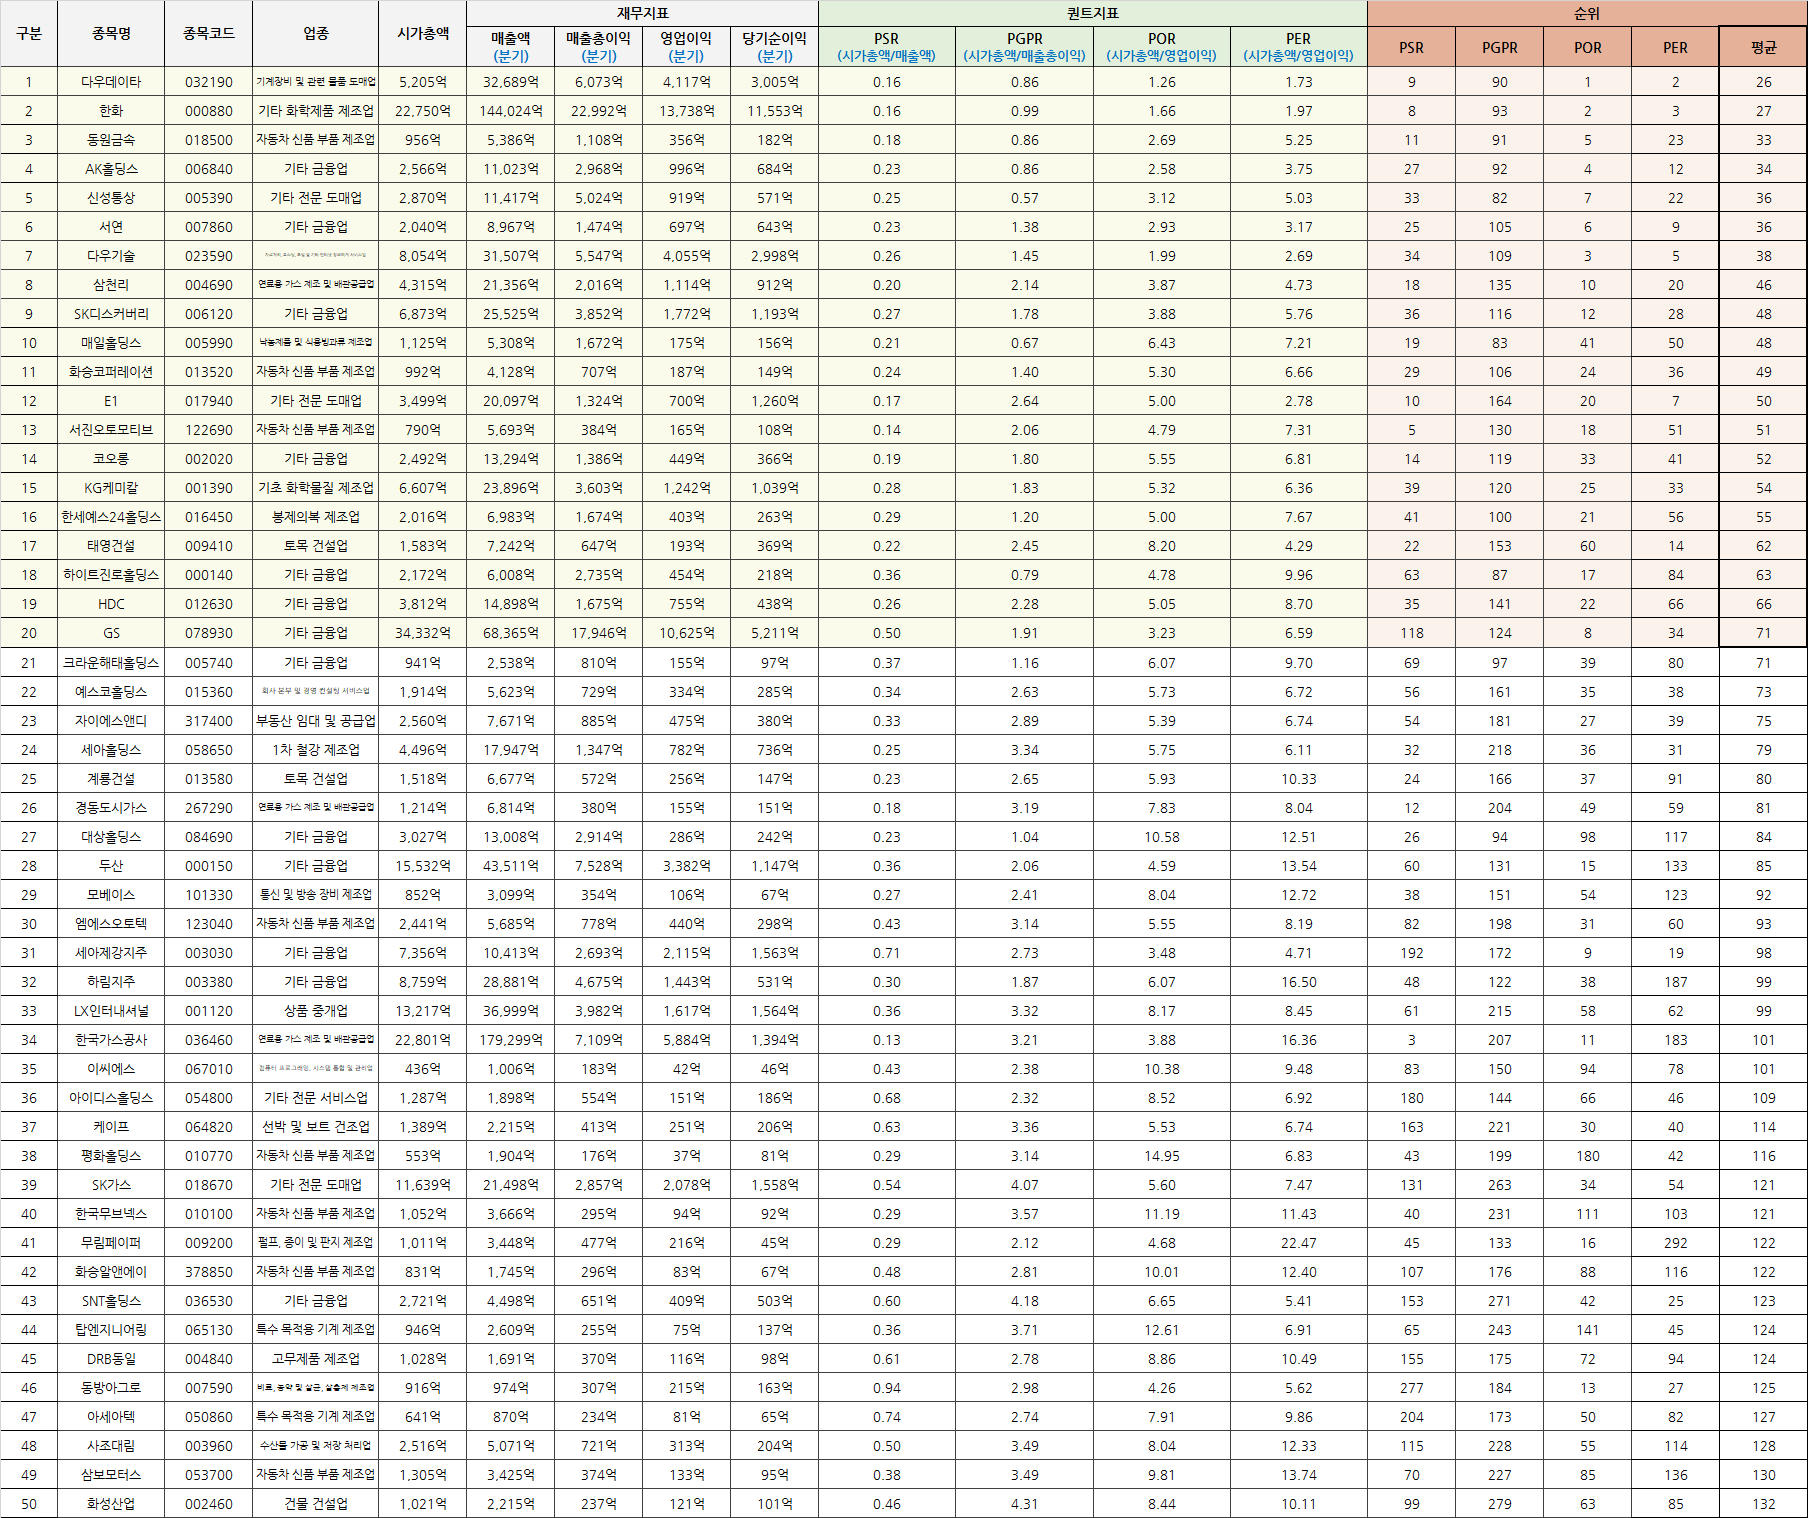The height and width of the screenshot is (1518, 1808).
Task: Select the stock name 경동도시가스
Action: click(x=111, y=808)
